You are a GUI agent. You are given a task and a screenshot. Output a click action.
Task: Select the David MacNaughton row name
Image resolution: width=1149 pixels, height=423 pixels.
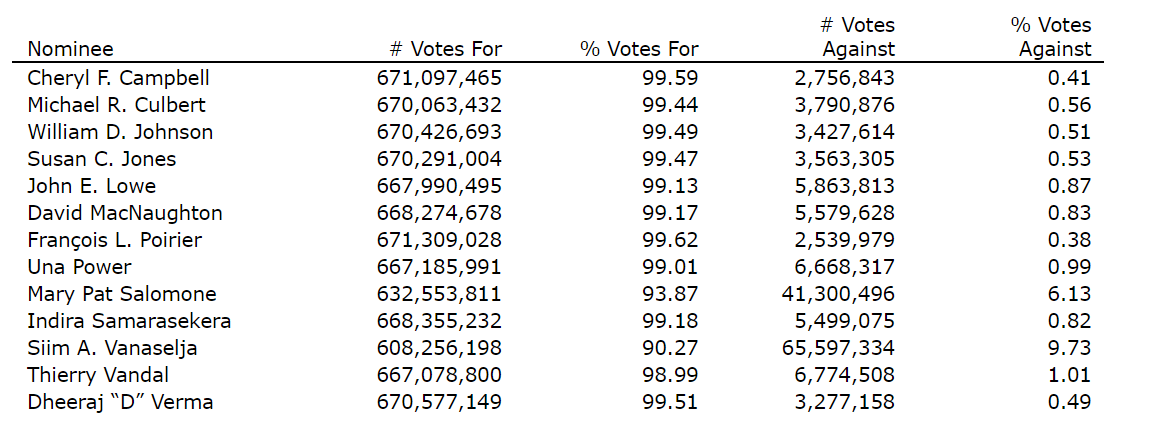[x=125, y=213]
